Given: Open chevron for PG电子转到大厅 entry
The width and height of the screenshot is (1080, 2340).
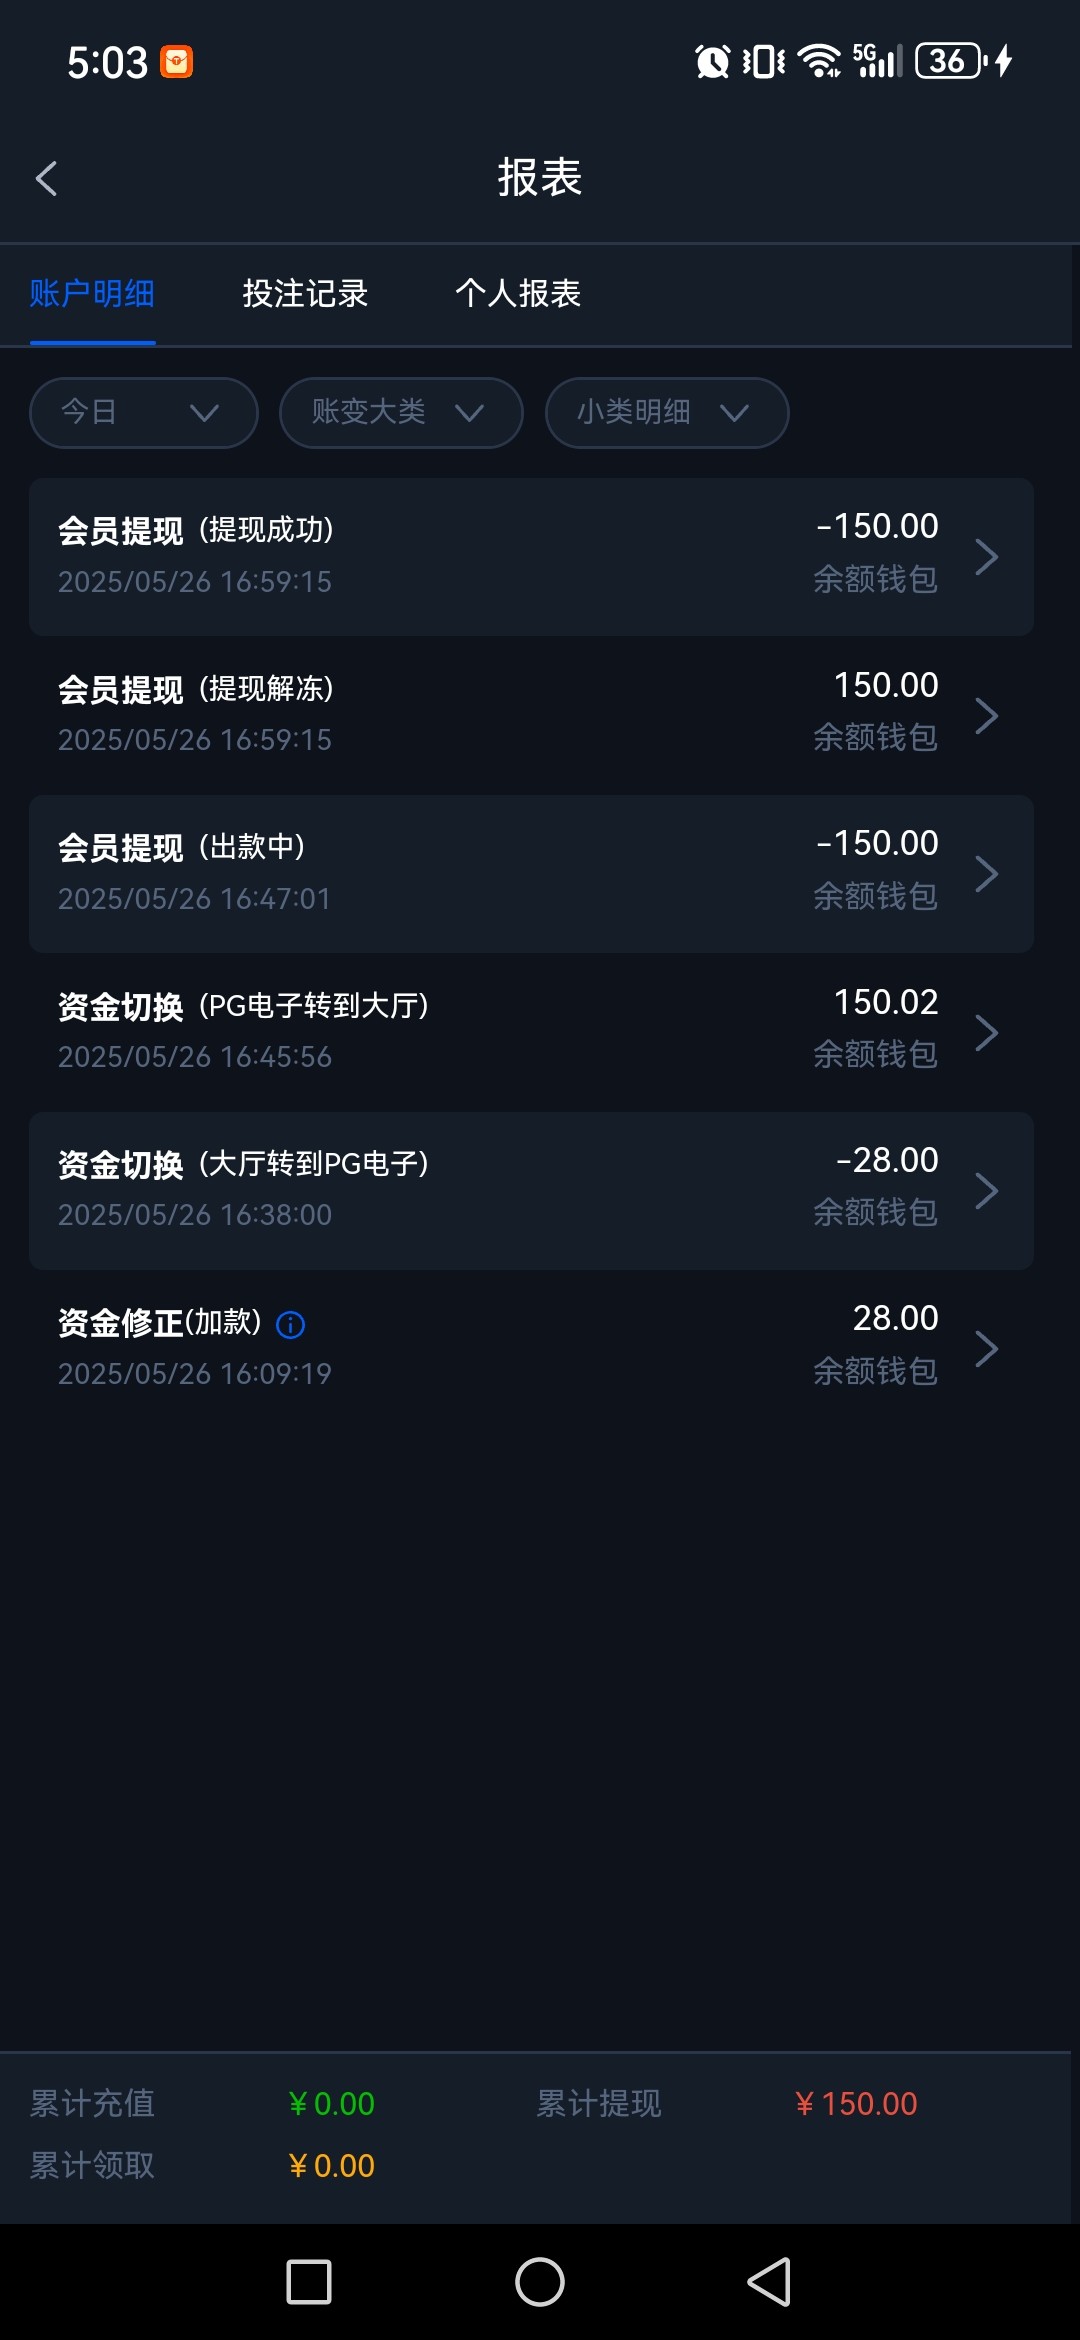Looking at the screenshot, I should point(986,1033).
